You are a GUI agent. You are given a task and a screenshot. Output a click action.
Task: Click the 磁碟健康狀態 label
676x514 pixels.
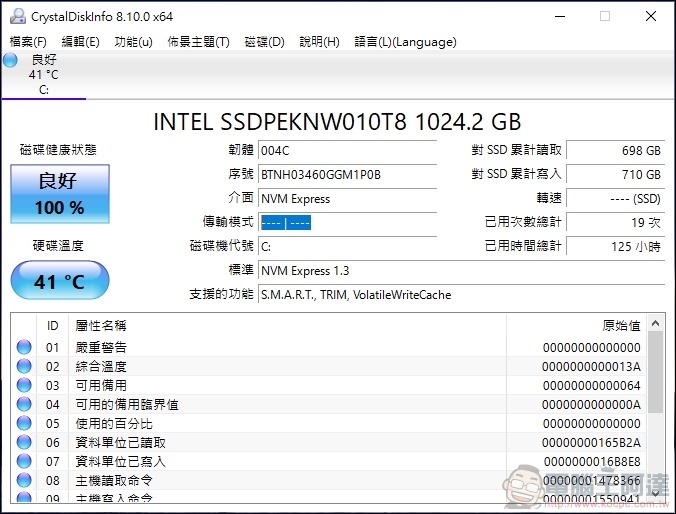58,150
